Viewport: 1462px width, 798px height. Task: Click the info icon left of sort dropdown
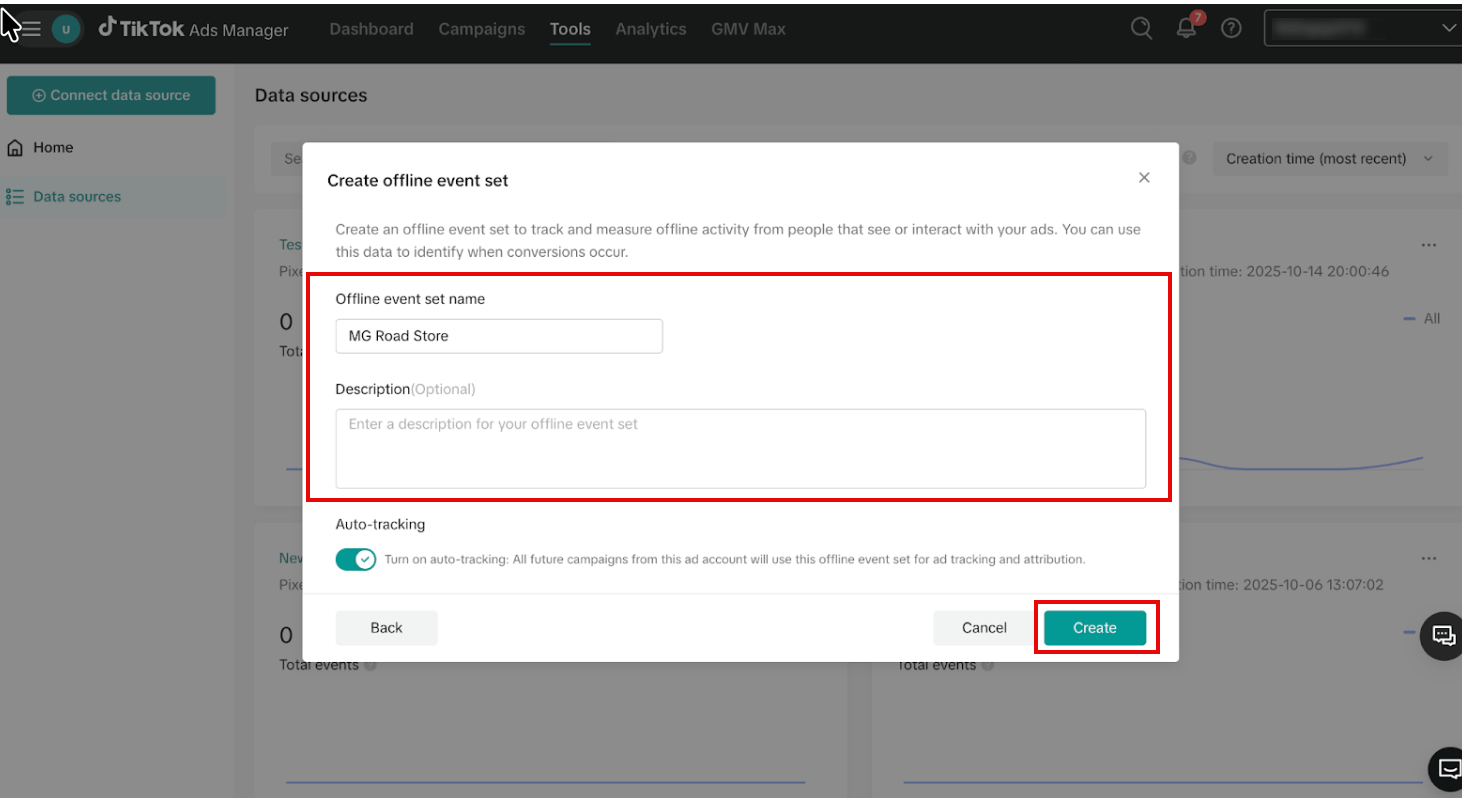coord(1190,158)
